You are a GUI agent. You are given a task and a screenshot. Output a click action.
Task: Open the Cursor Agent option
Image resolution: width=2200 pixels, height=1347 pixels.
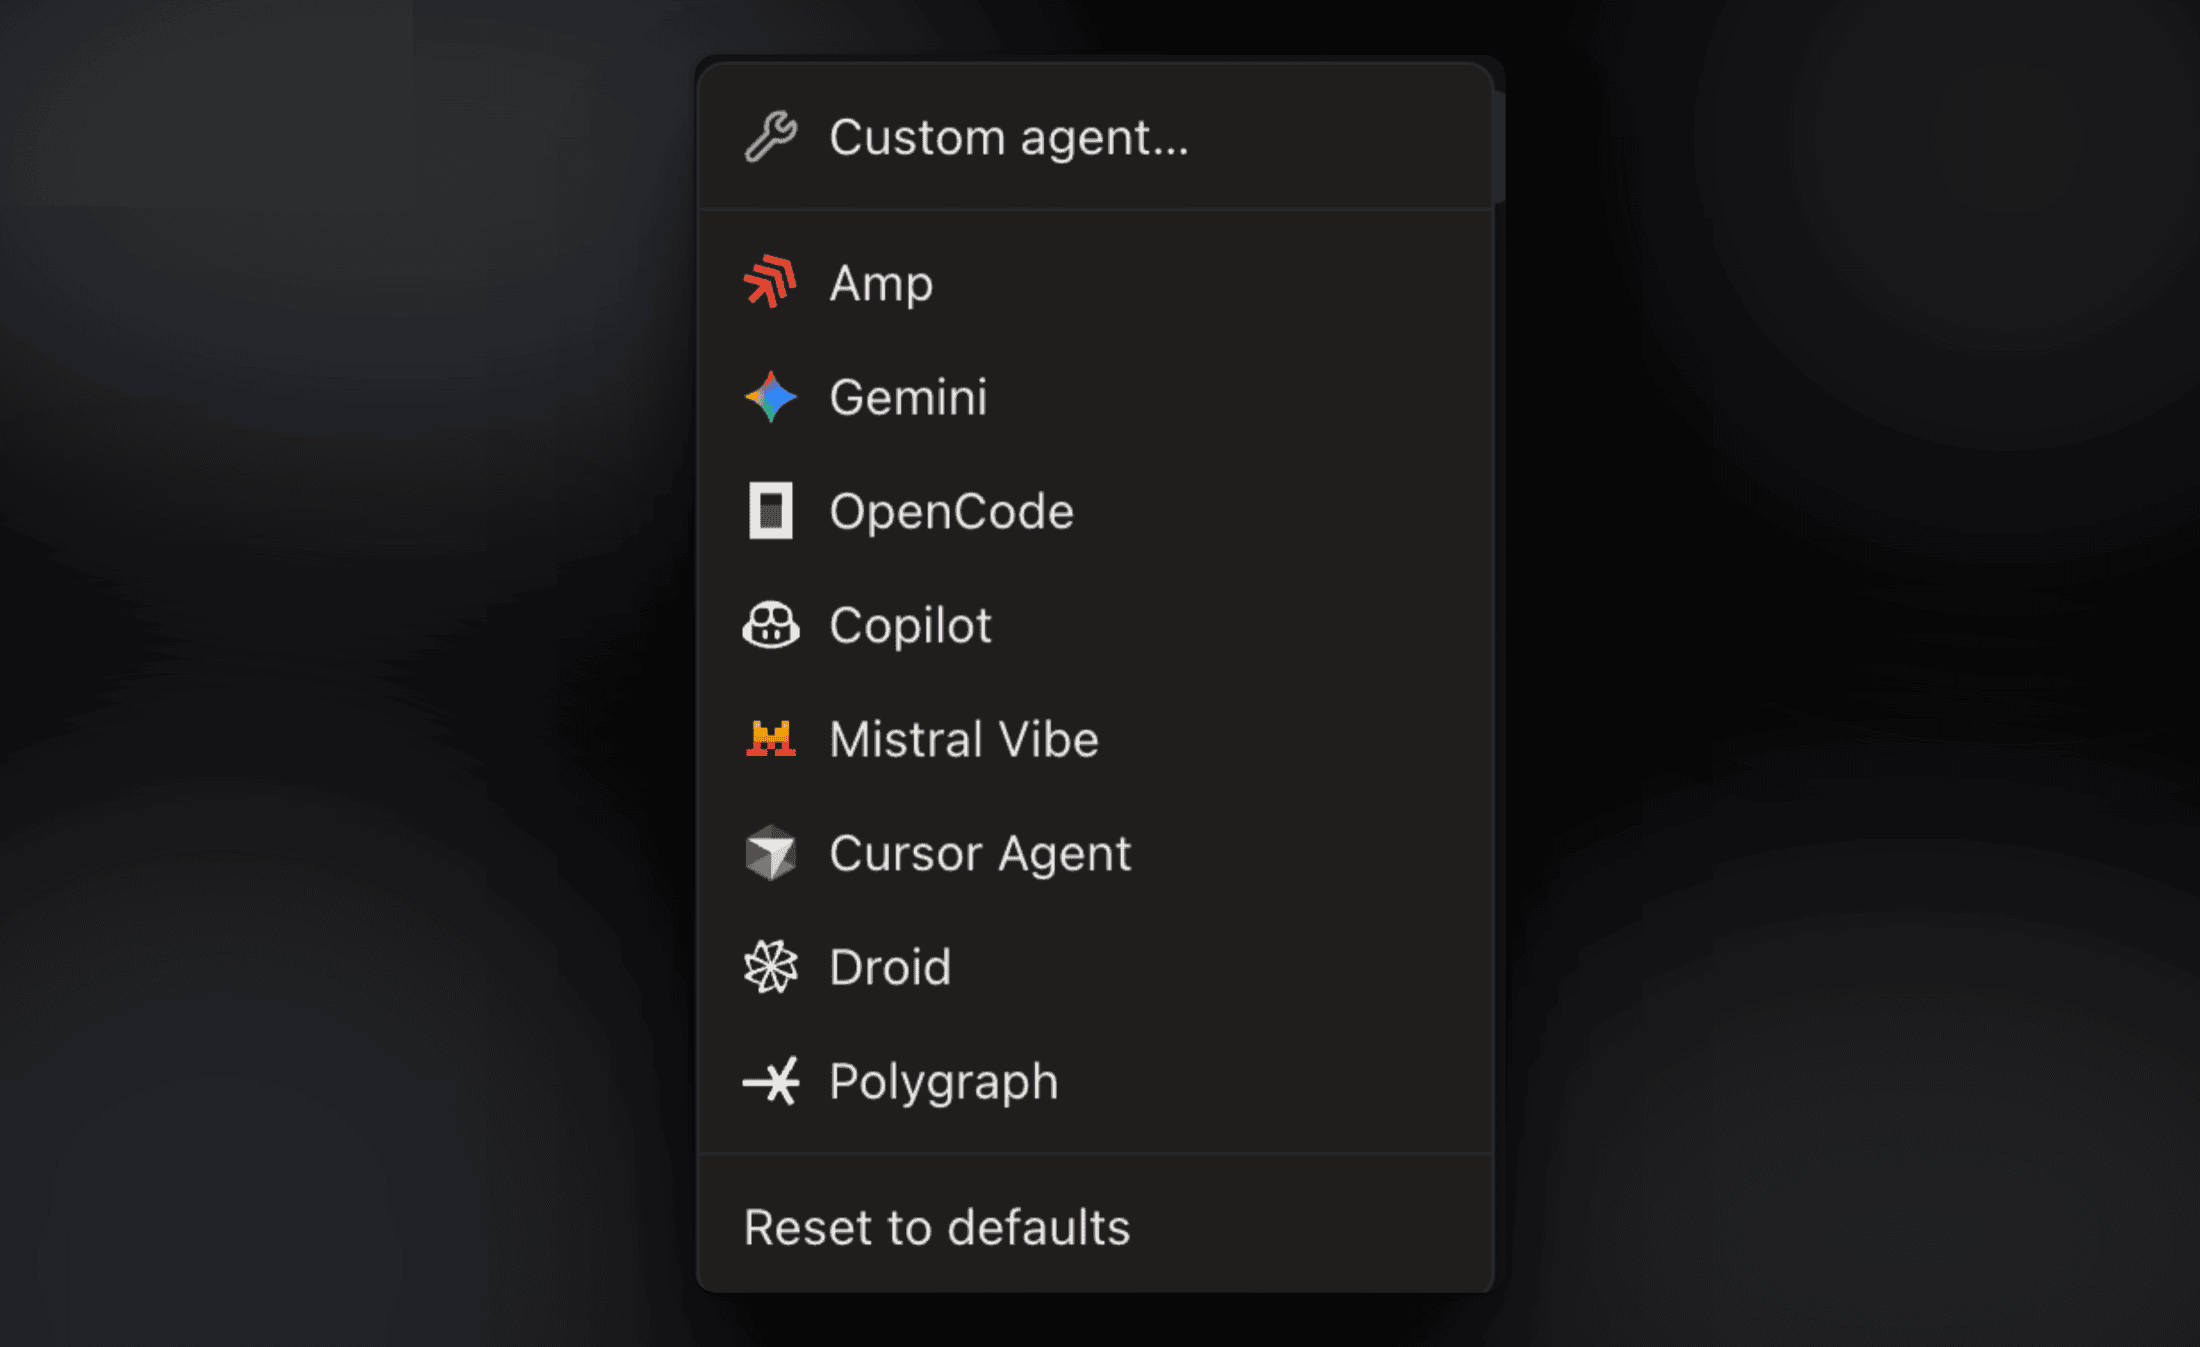1095,853
